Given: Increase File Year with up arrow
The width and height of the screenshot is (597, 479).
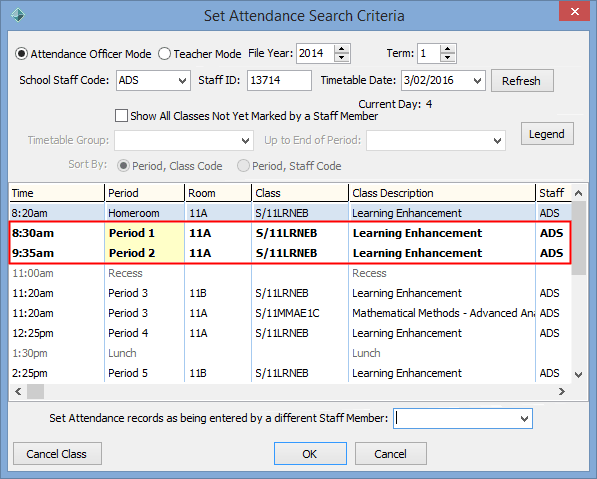Looking at the screenshot, I should coord(342,49).
